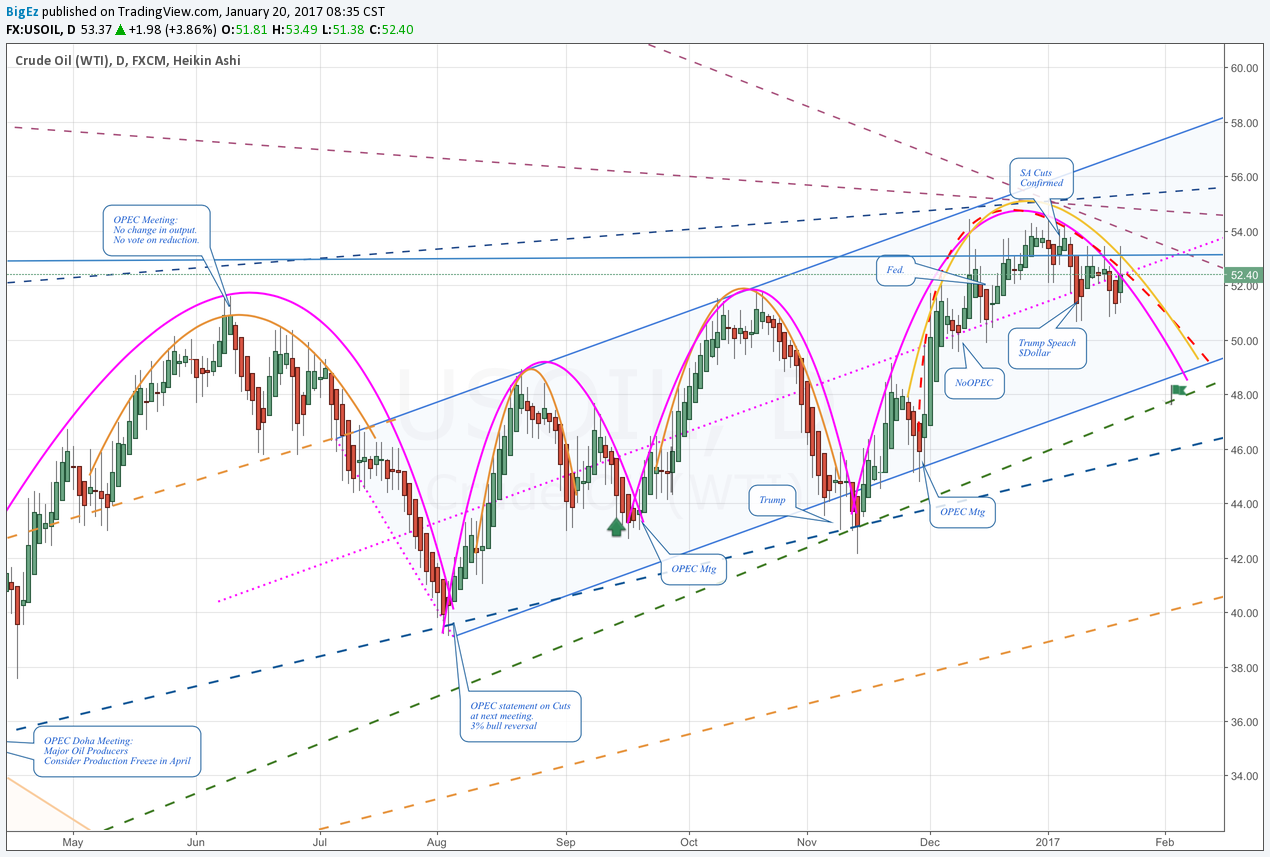This screenshot has width=1270, height=857.
Task: Click the 'NoOPEC' callout label
Action: pyautogui.click(x=972, y=383)
